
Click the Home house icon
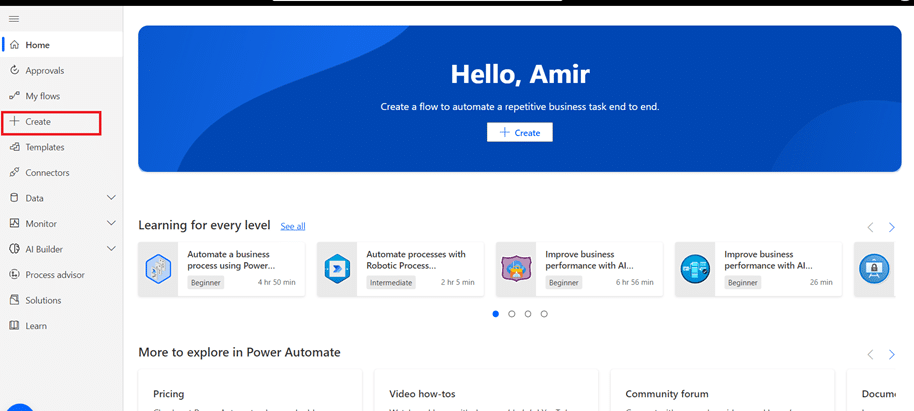(x=15, y=45)
